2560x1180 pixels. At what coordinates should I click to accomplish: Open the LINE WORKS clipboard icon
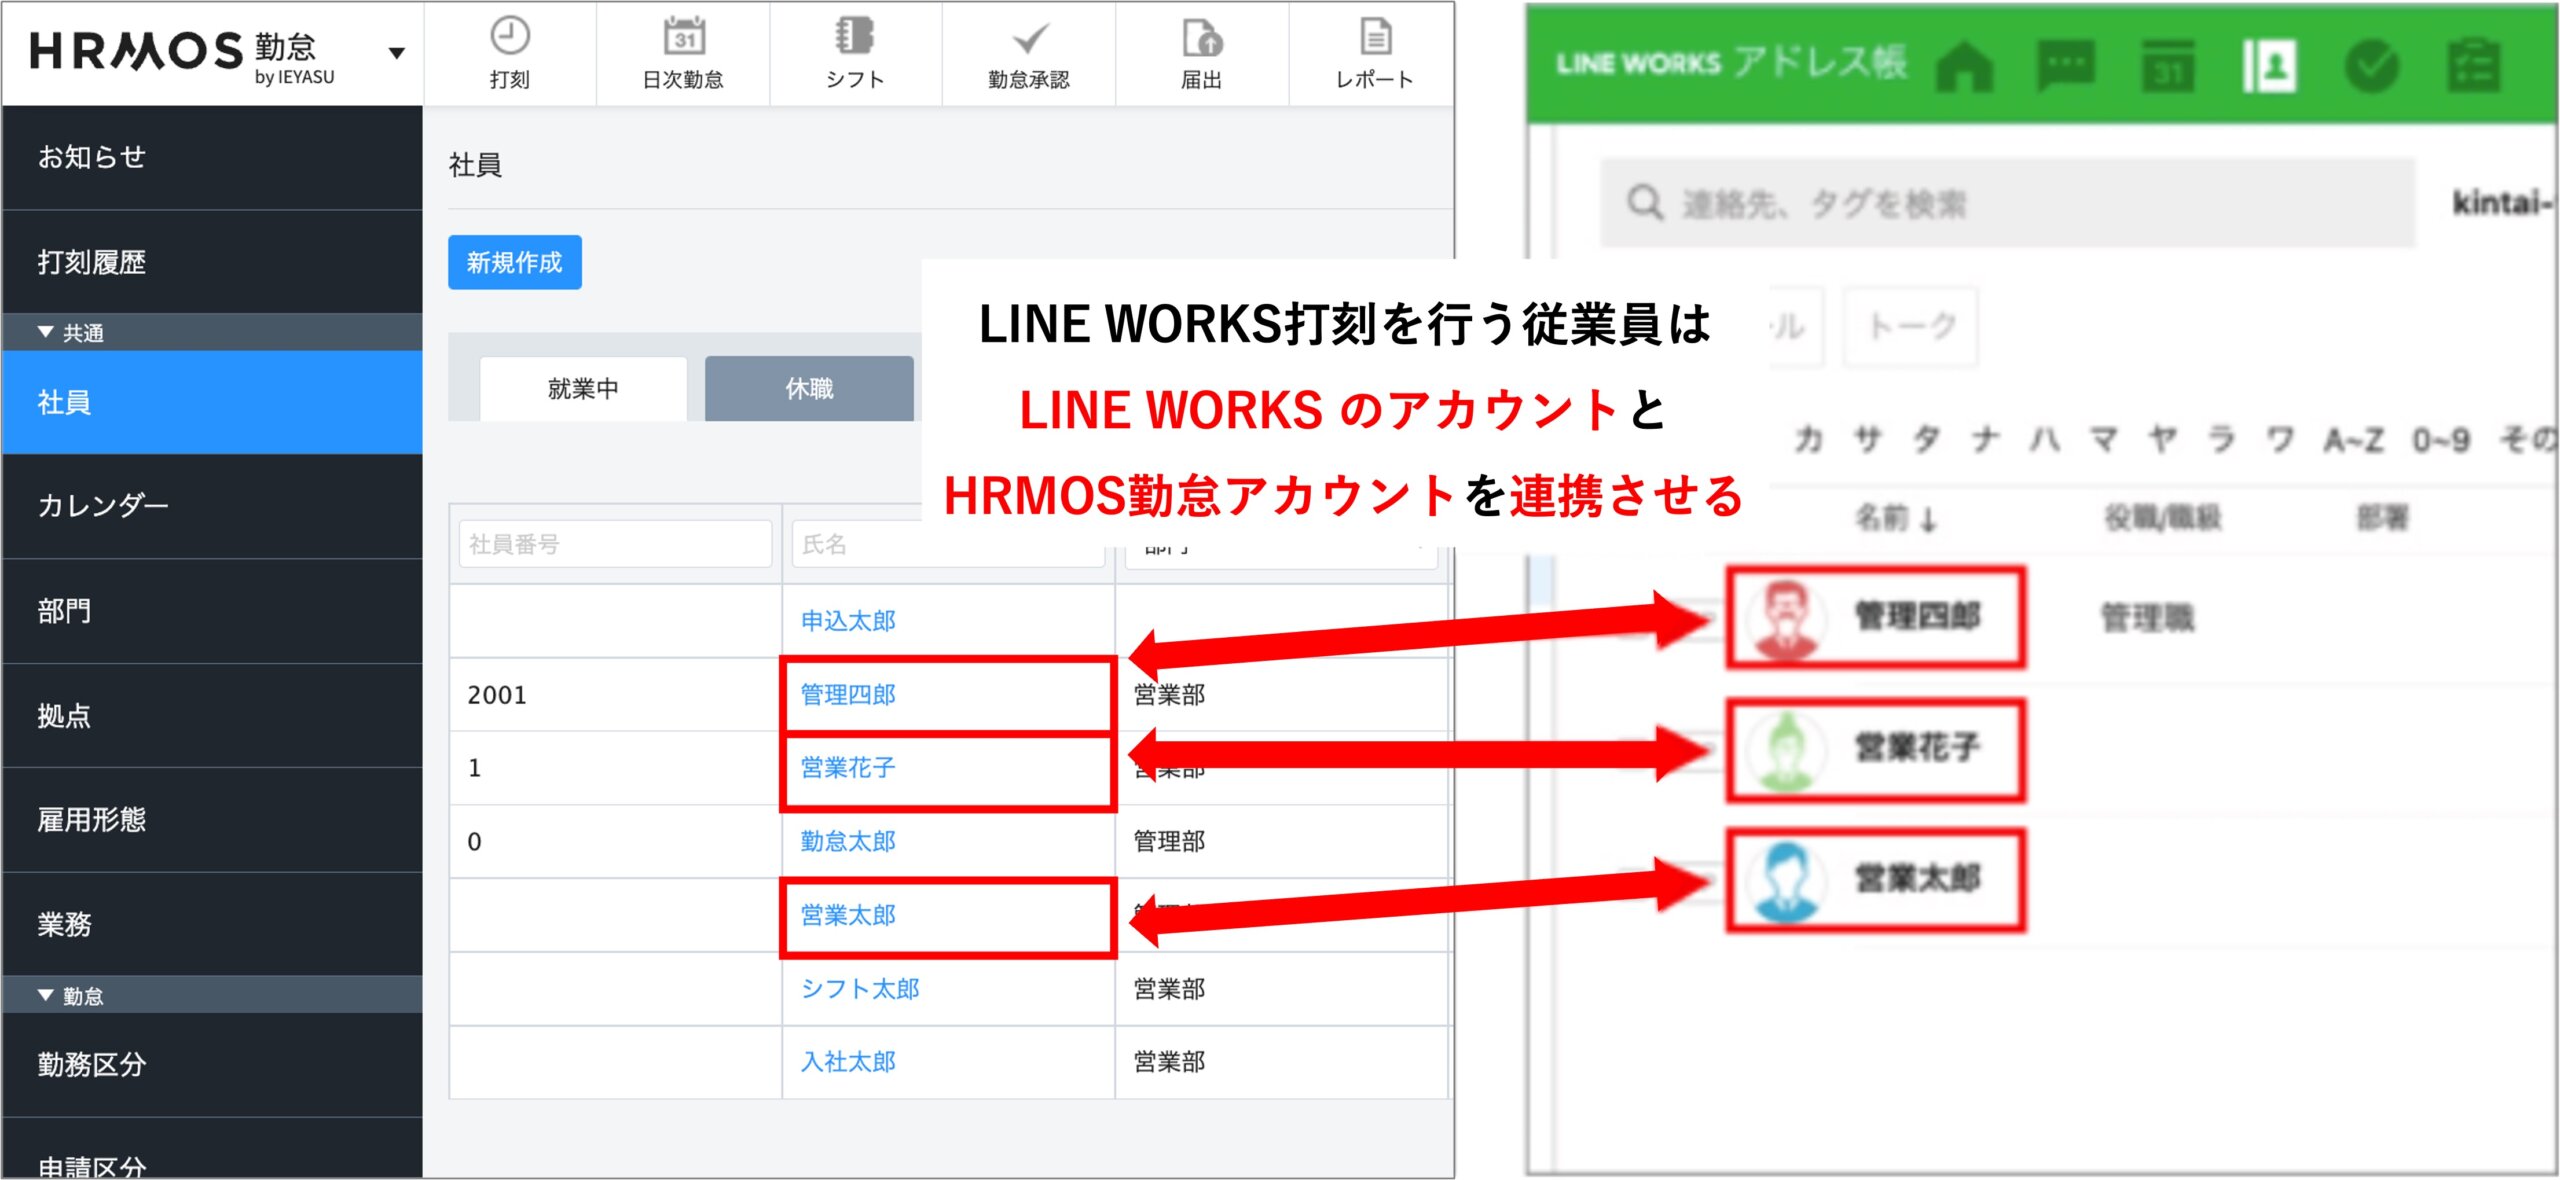(2473, 66)
